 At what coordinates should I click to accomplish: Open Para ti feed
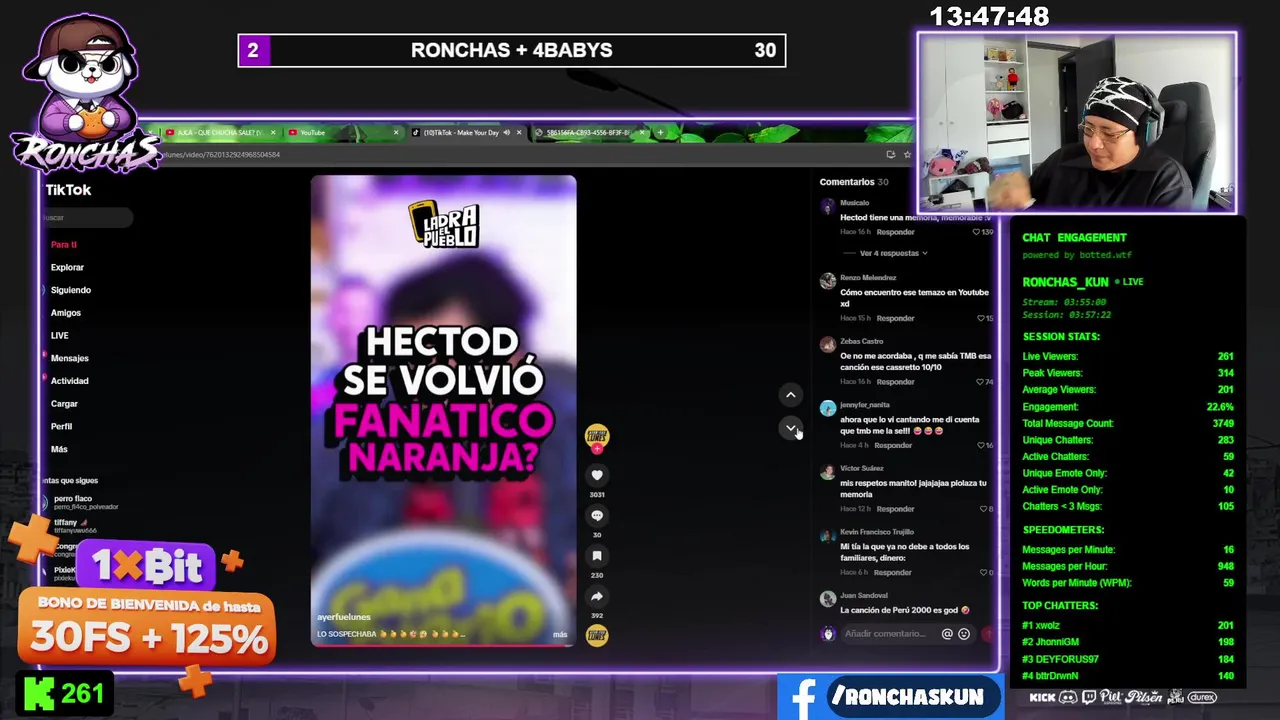tap(64, 244)
